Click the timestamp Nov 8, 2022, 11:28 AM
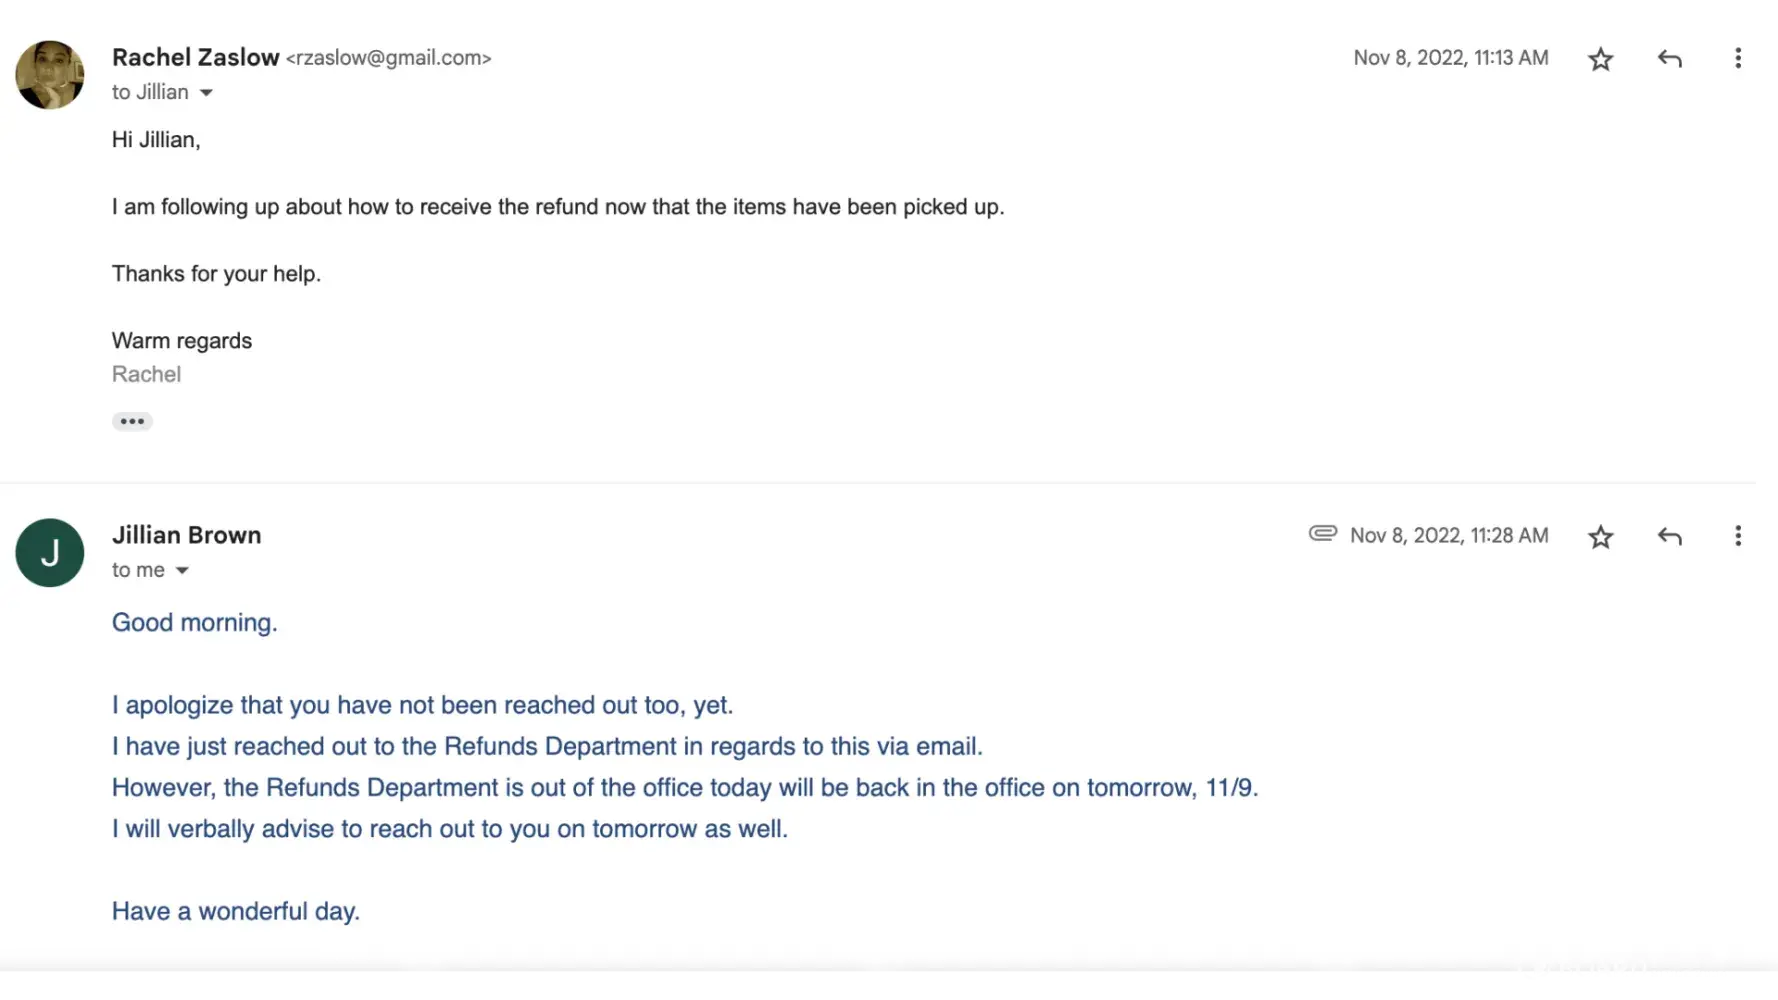Screen dimensions: 1778x1000 1449,536
